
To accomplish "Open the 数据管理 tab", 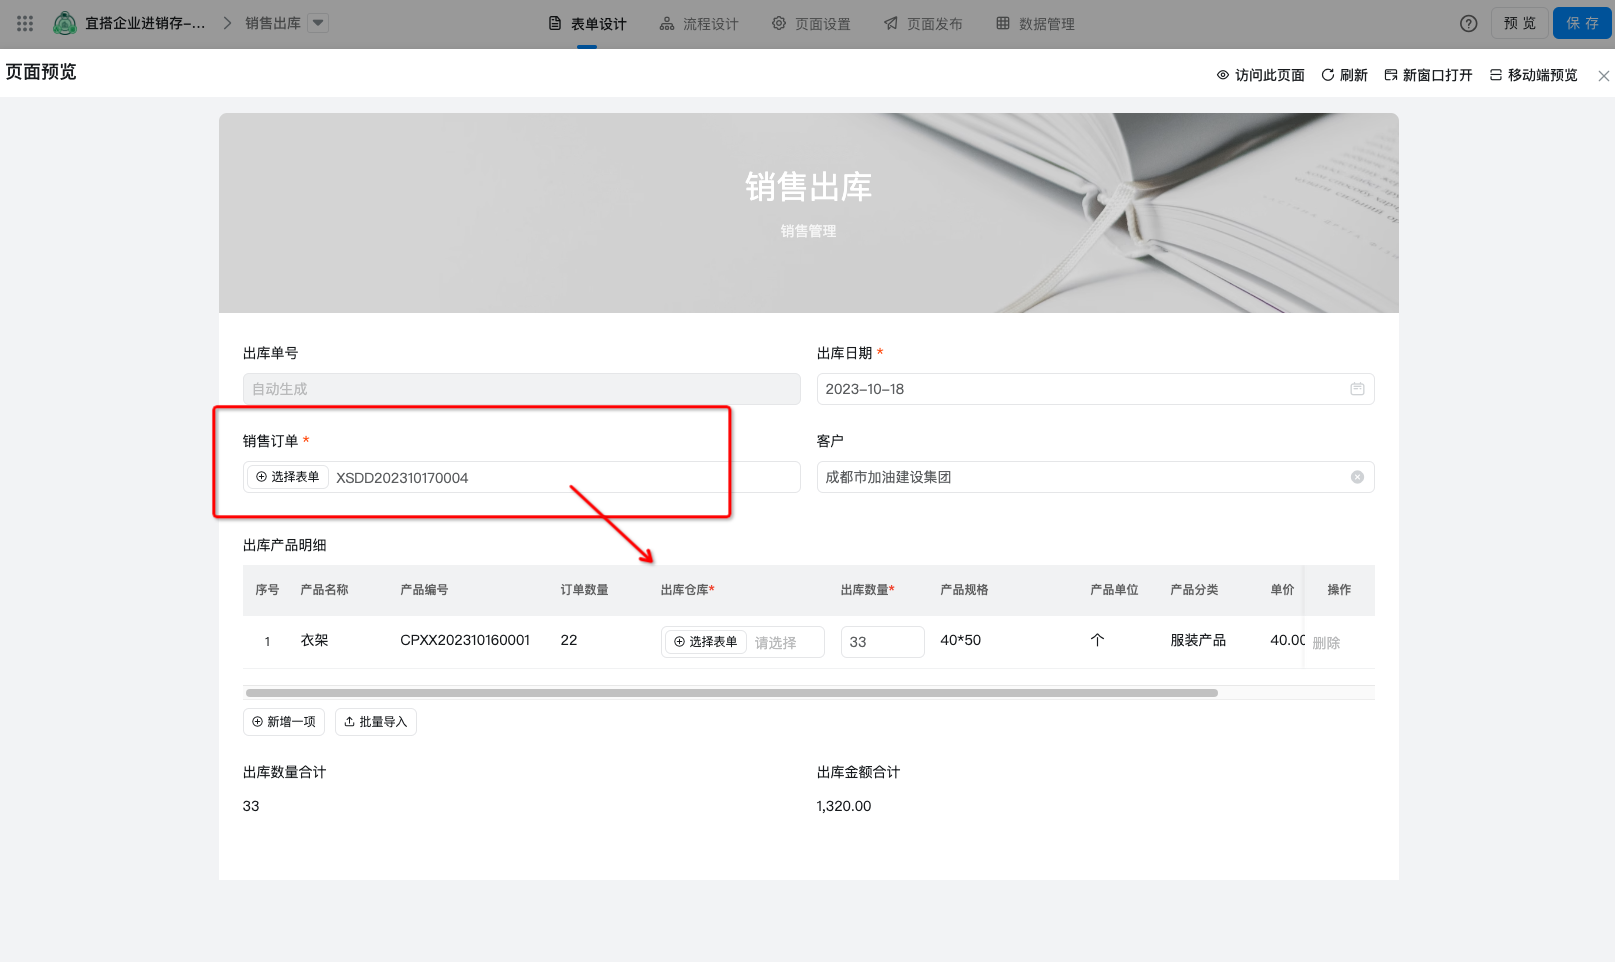I will tap(1035, 24).
